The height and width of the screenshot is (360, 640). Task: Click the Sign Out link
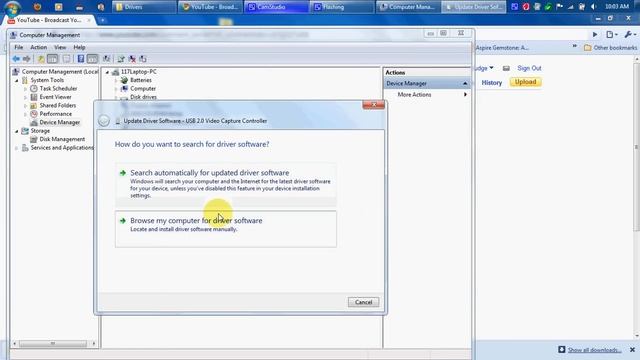529,68
